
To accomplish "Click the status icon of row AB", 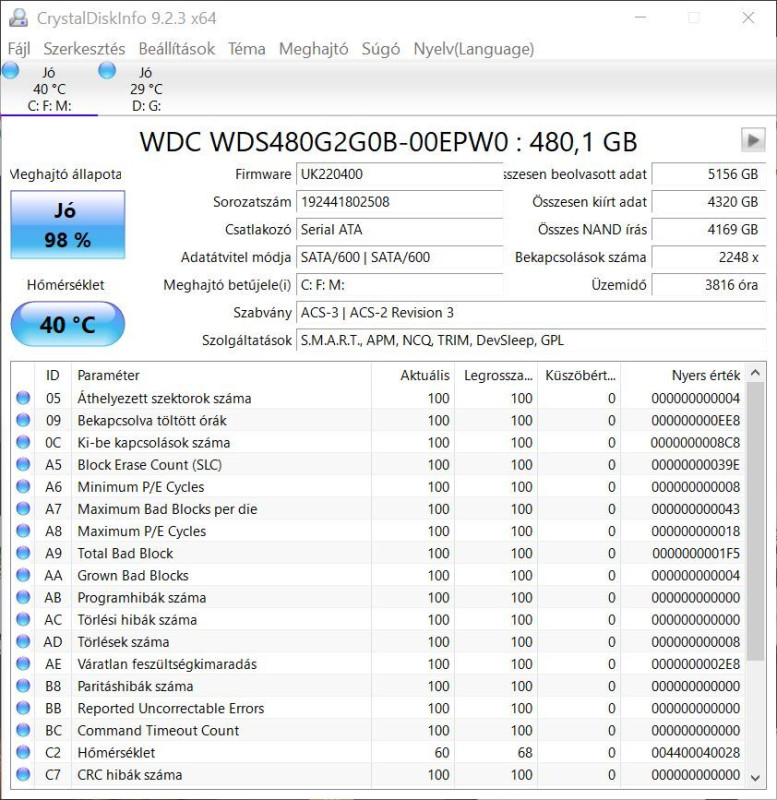I will (x=23, y=597).
